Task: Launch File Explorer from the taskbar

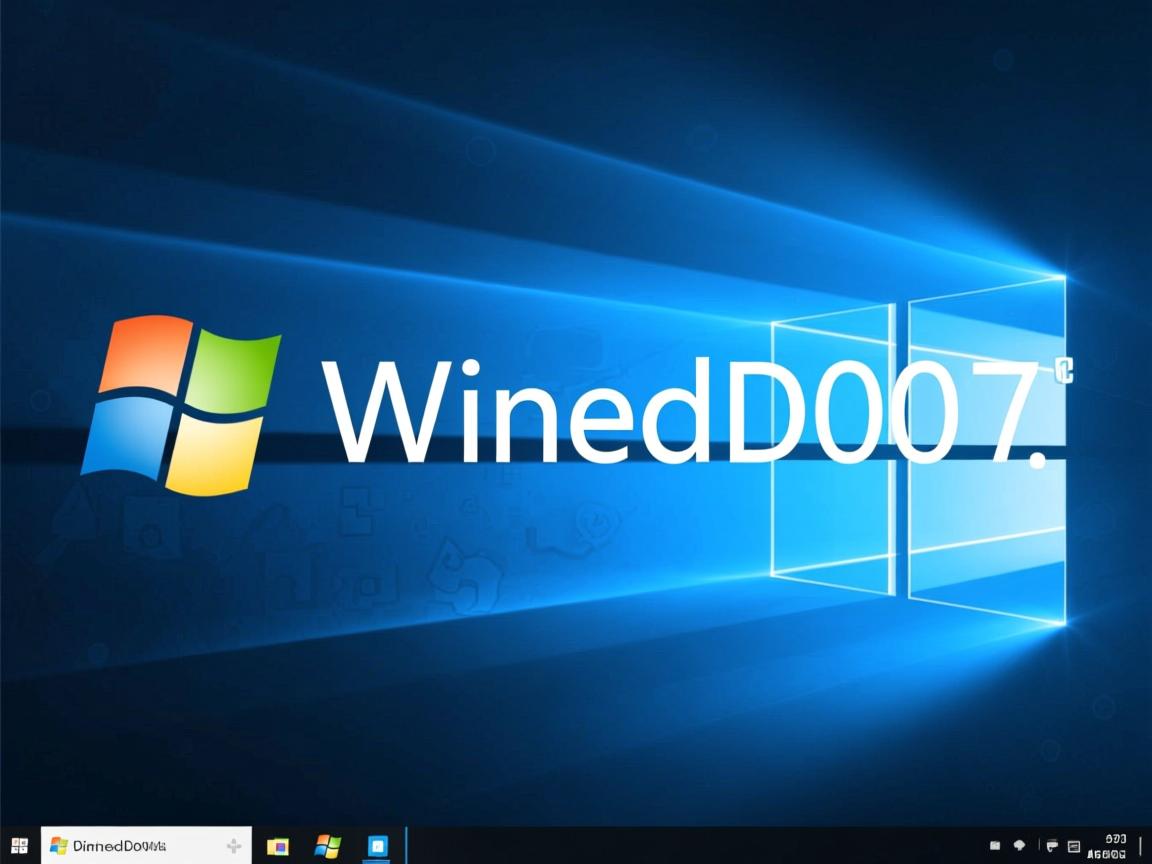Action: 278,846
